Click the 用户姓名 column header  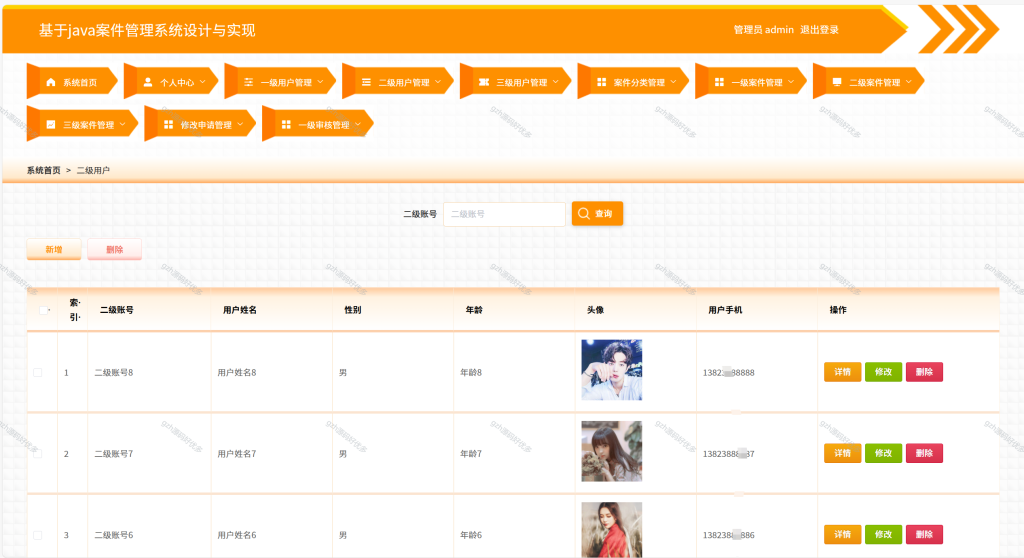(x=240, y=310)
